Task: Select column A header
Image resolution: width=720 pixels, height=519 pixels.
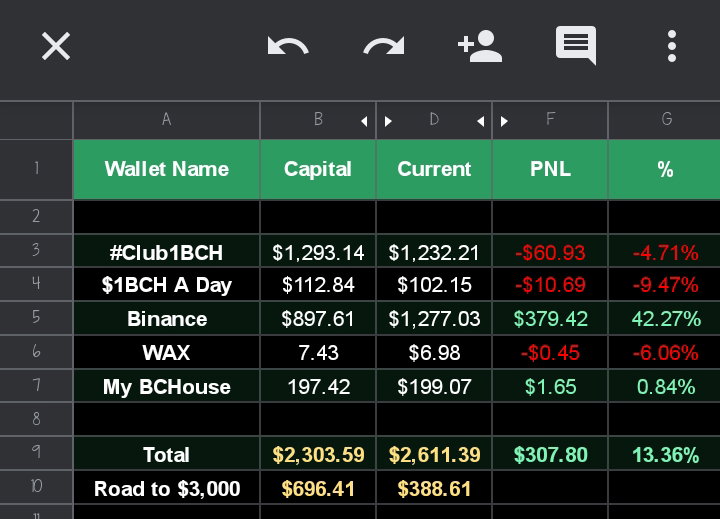Action: coord(167,120)
